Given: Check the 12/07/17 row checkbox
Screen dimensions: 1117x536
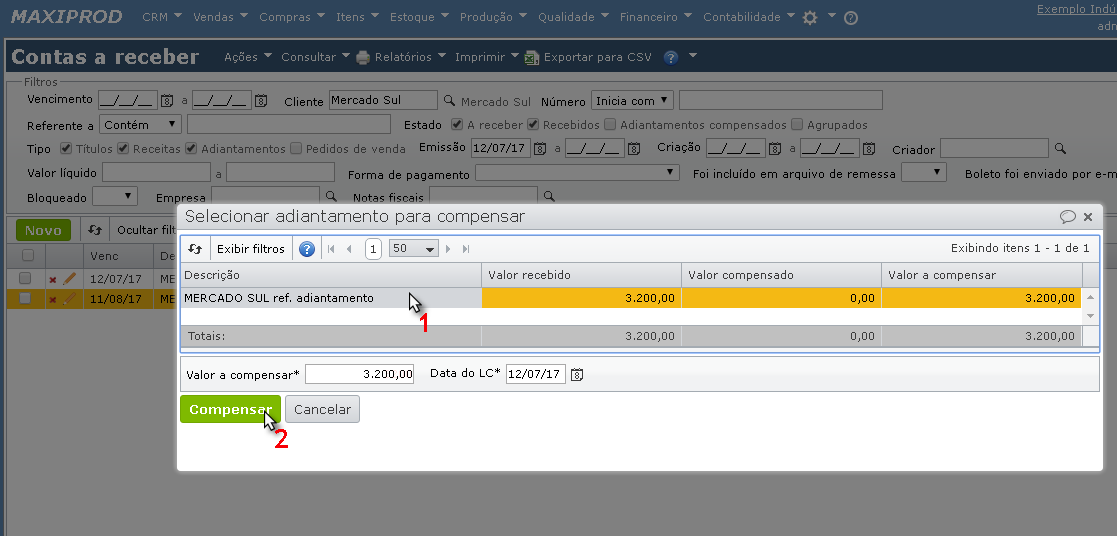Looking at the screenshot, I should click(x=25, y=278).
